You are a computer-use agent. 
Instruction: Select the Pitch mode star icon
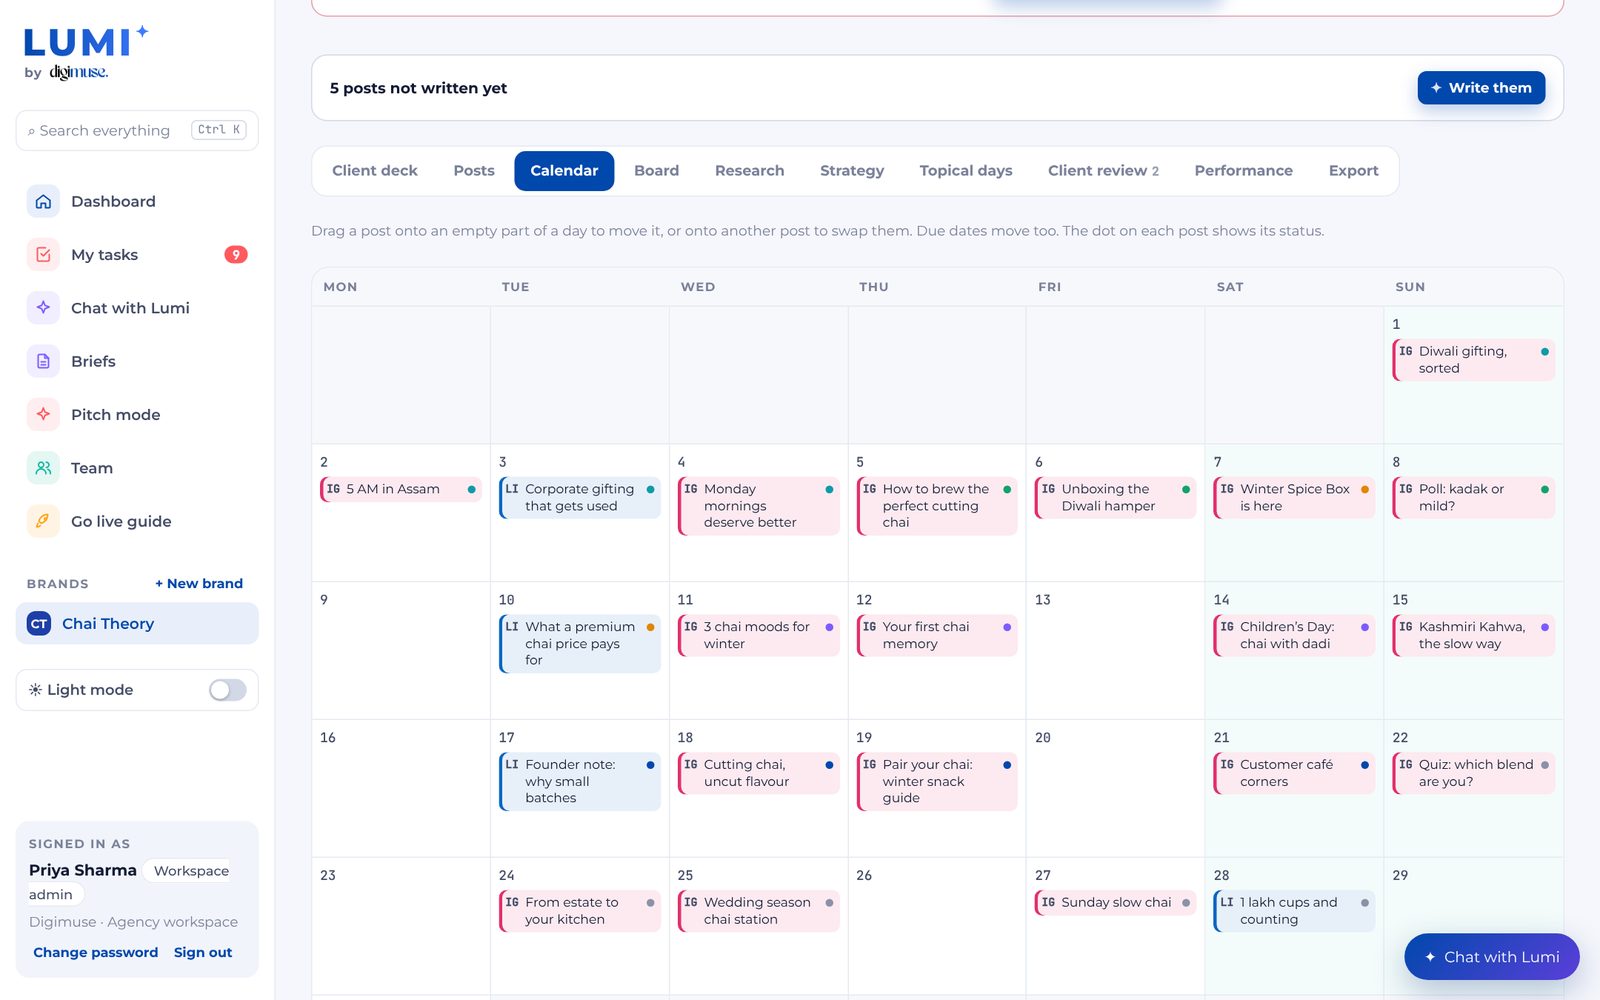click(43, 414)
